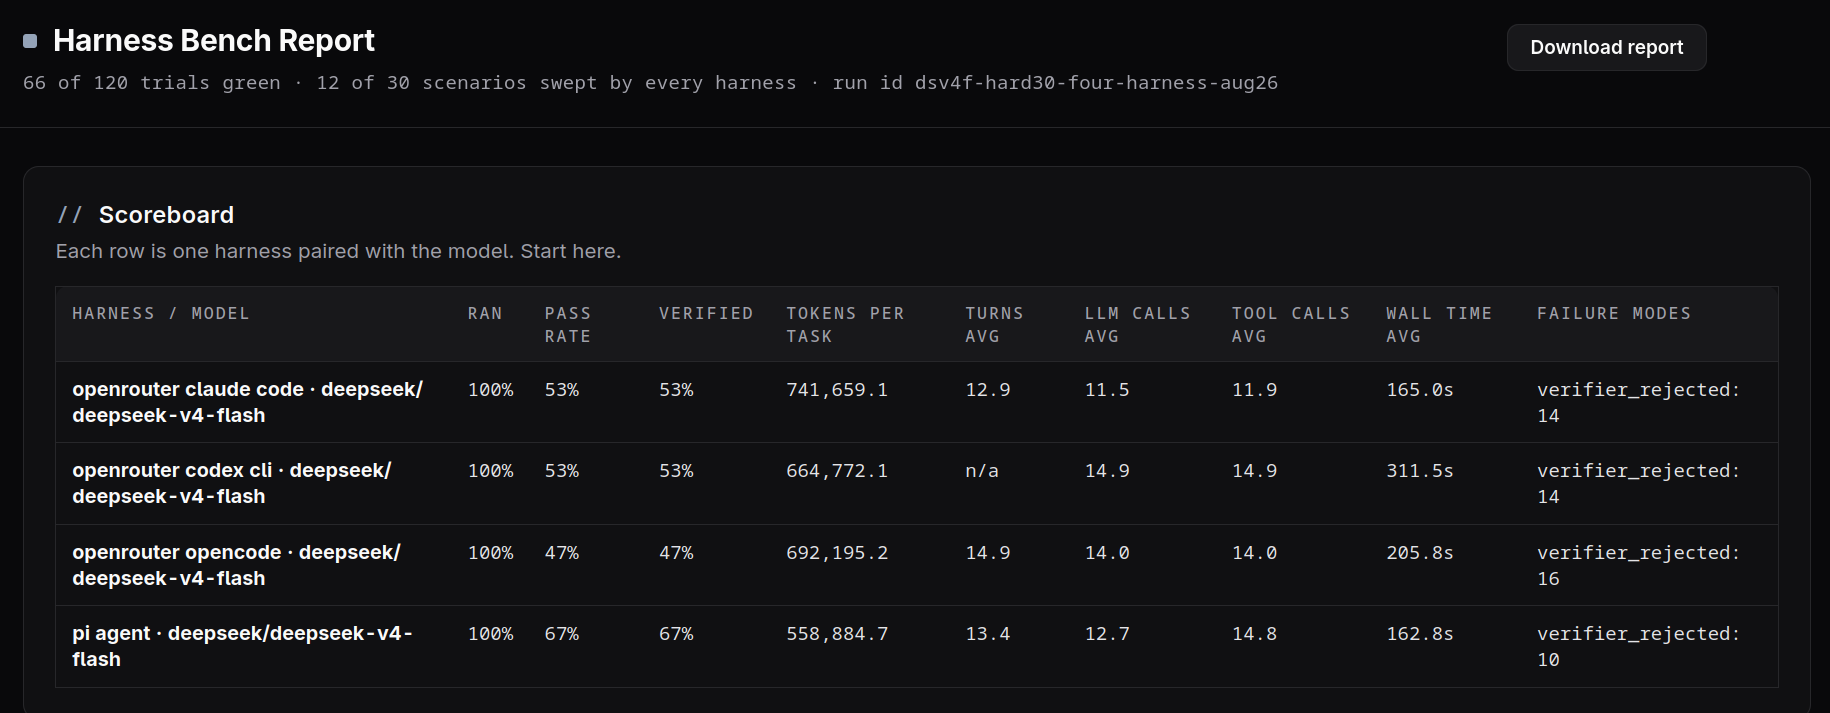Click LLM calls average 12.7

click(1107, 634)
